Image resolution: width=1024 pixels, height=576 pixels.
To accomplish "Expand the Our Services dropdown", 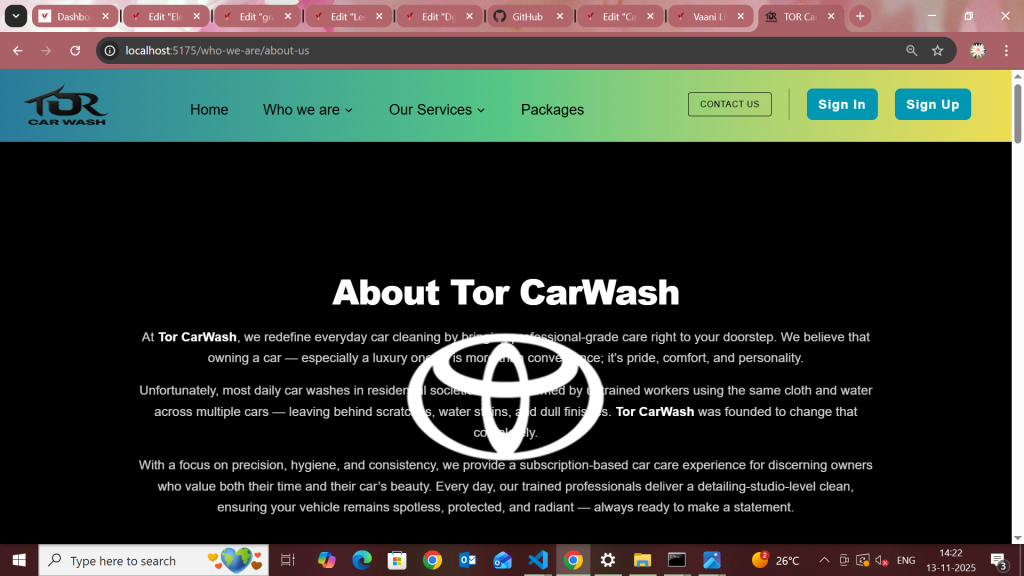I will (436, 110).
